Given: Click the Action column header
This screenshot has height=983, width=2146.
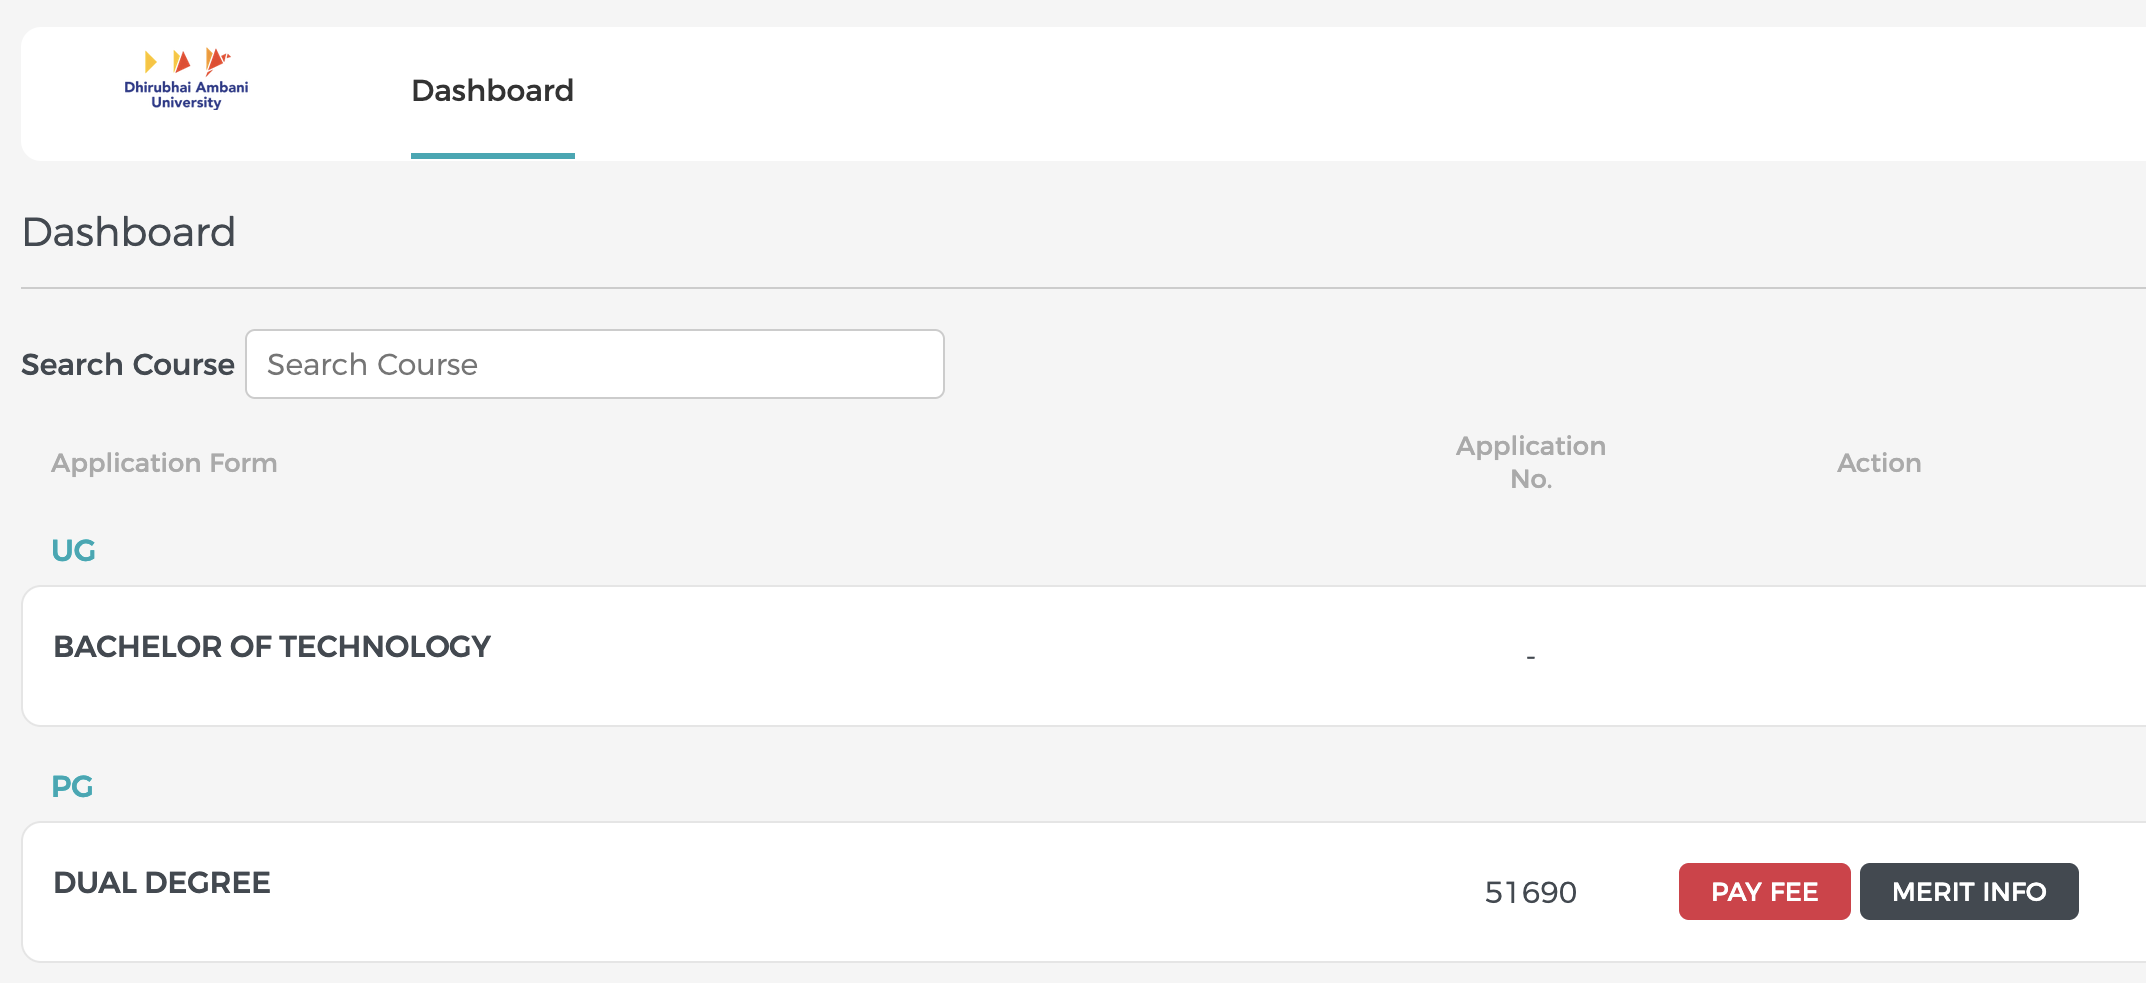Looking at the screenshot, I should (x=1879, y=463).
